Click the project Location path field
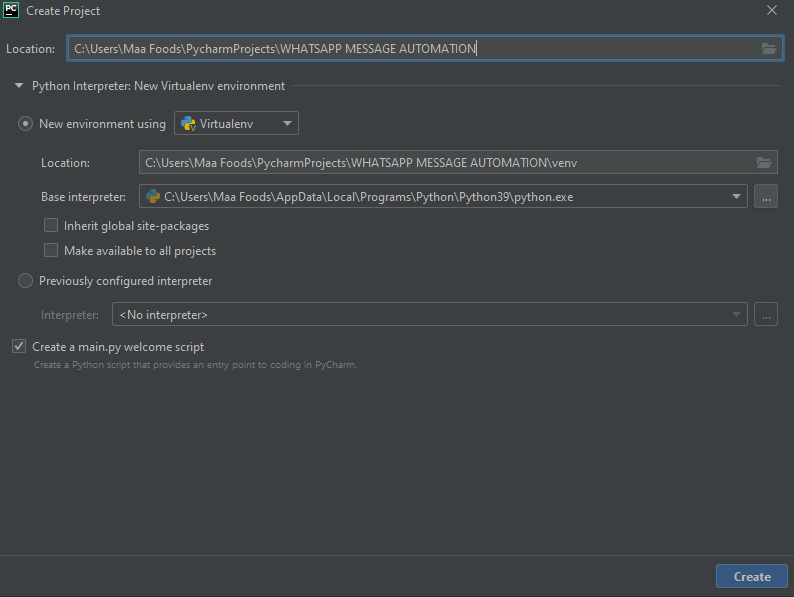The width and height of the screenshot is (794, 597). click(x=425, y=49)
